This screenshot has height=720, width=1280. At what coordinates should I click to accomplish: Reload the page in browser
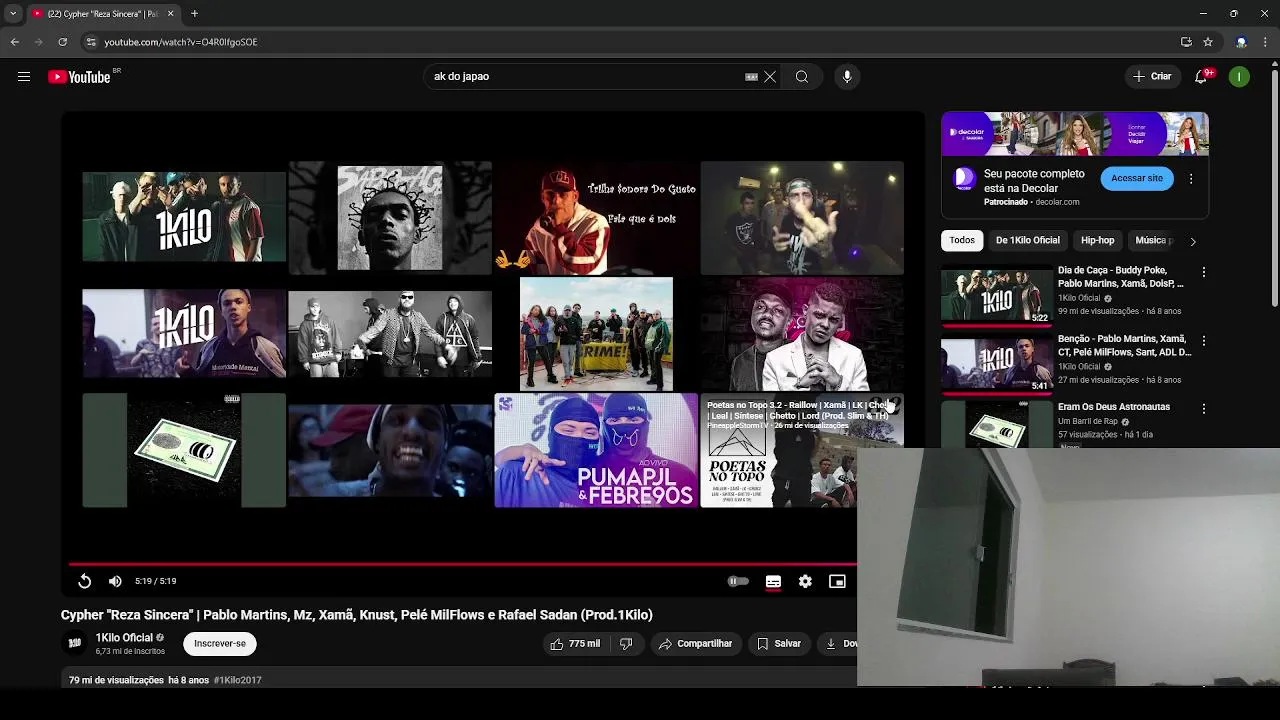pyautogui.click(x=62, y=42)
